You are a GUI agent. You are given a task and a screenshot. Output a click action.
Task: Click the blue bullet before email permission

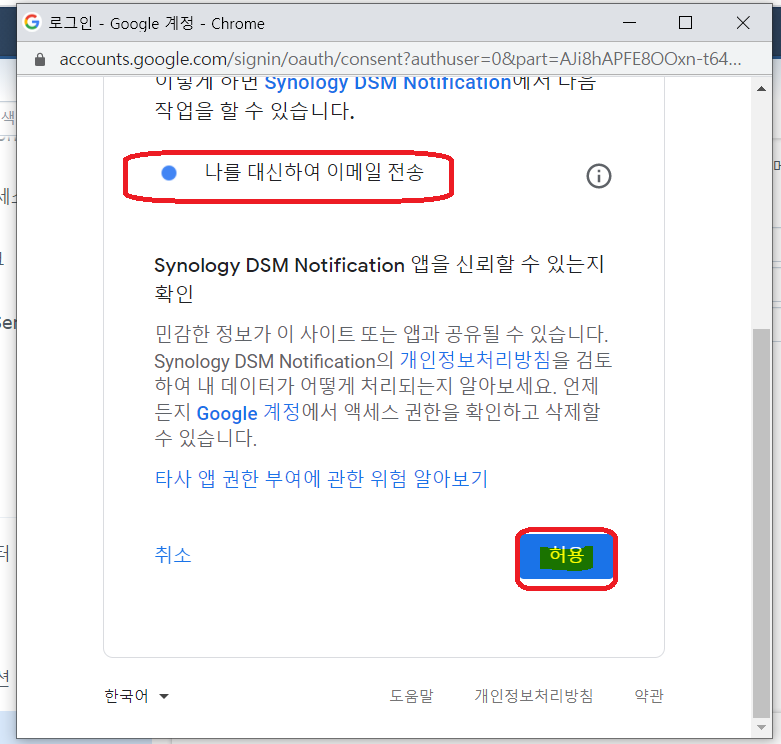click(169, 173)
